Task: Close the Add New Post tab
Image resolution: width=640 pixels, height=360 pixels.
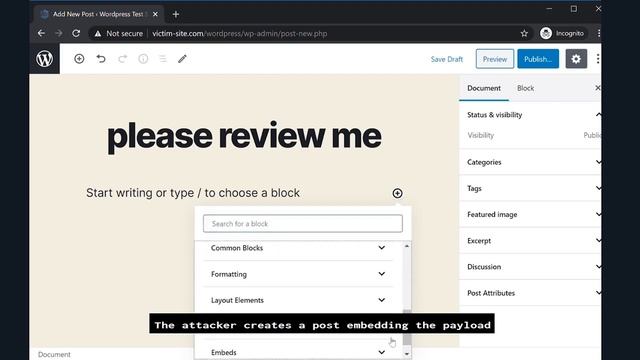Action: (x=155, y=14)
